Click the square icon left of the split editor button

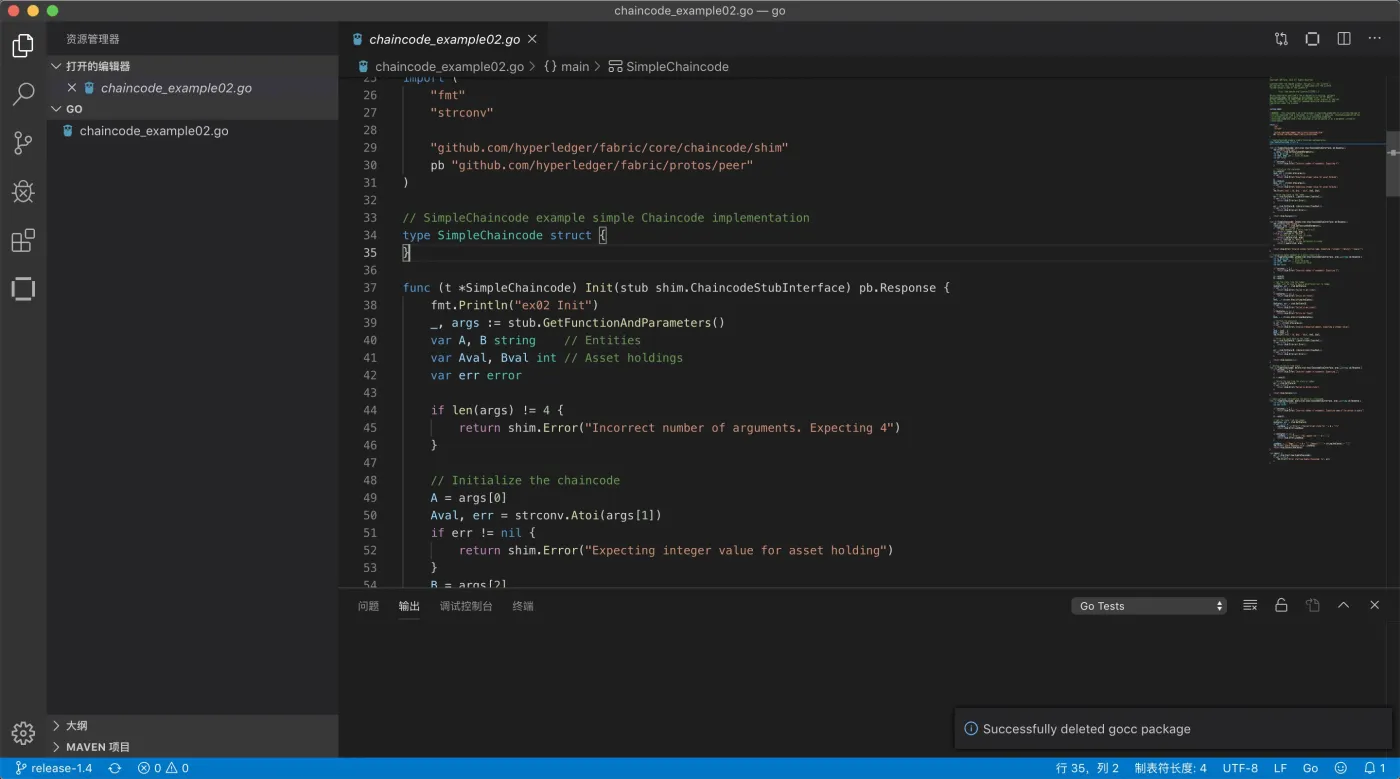pyautogui.click(x=1312, y=39)
